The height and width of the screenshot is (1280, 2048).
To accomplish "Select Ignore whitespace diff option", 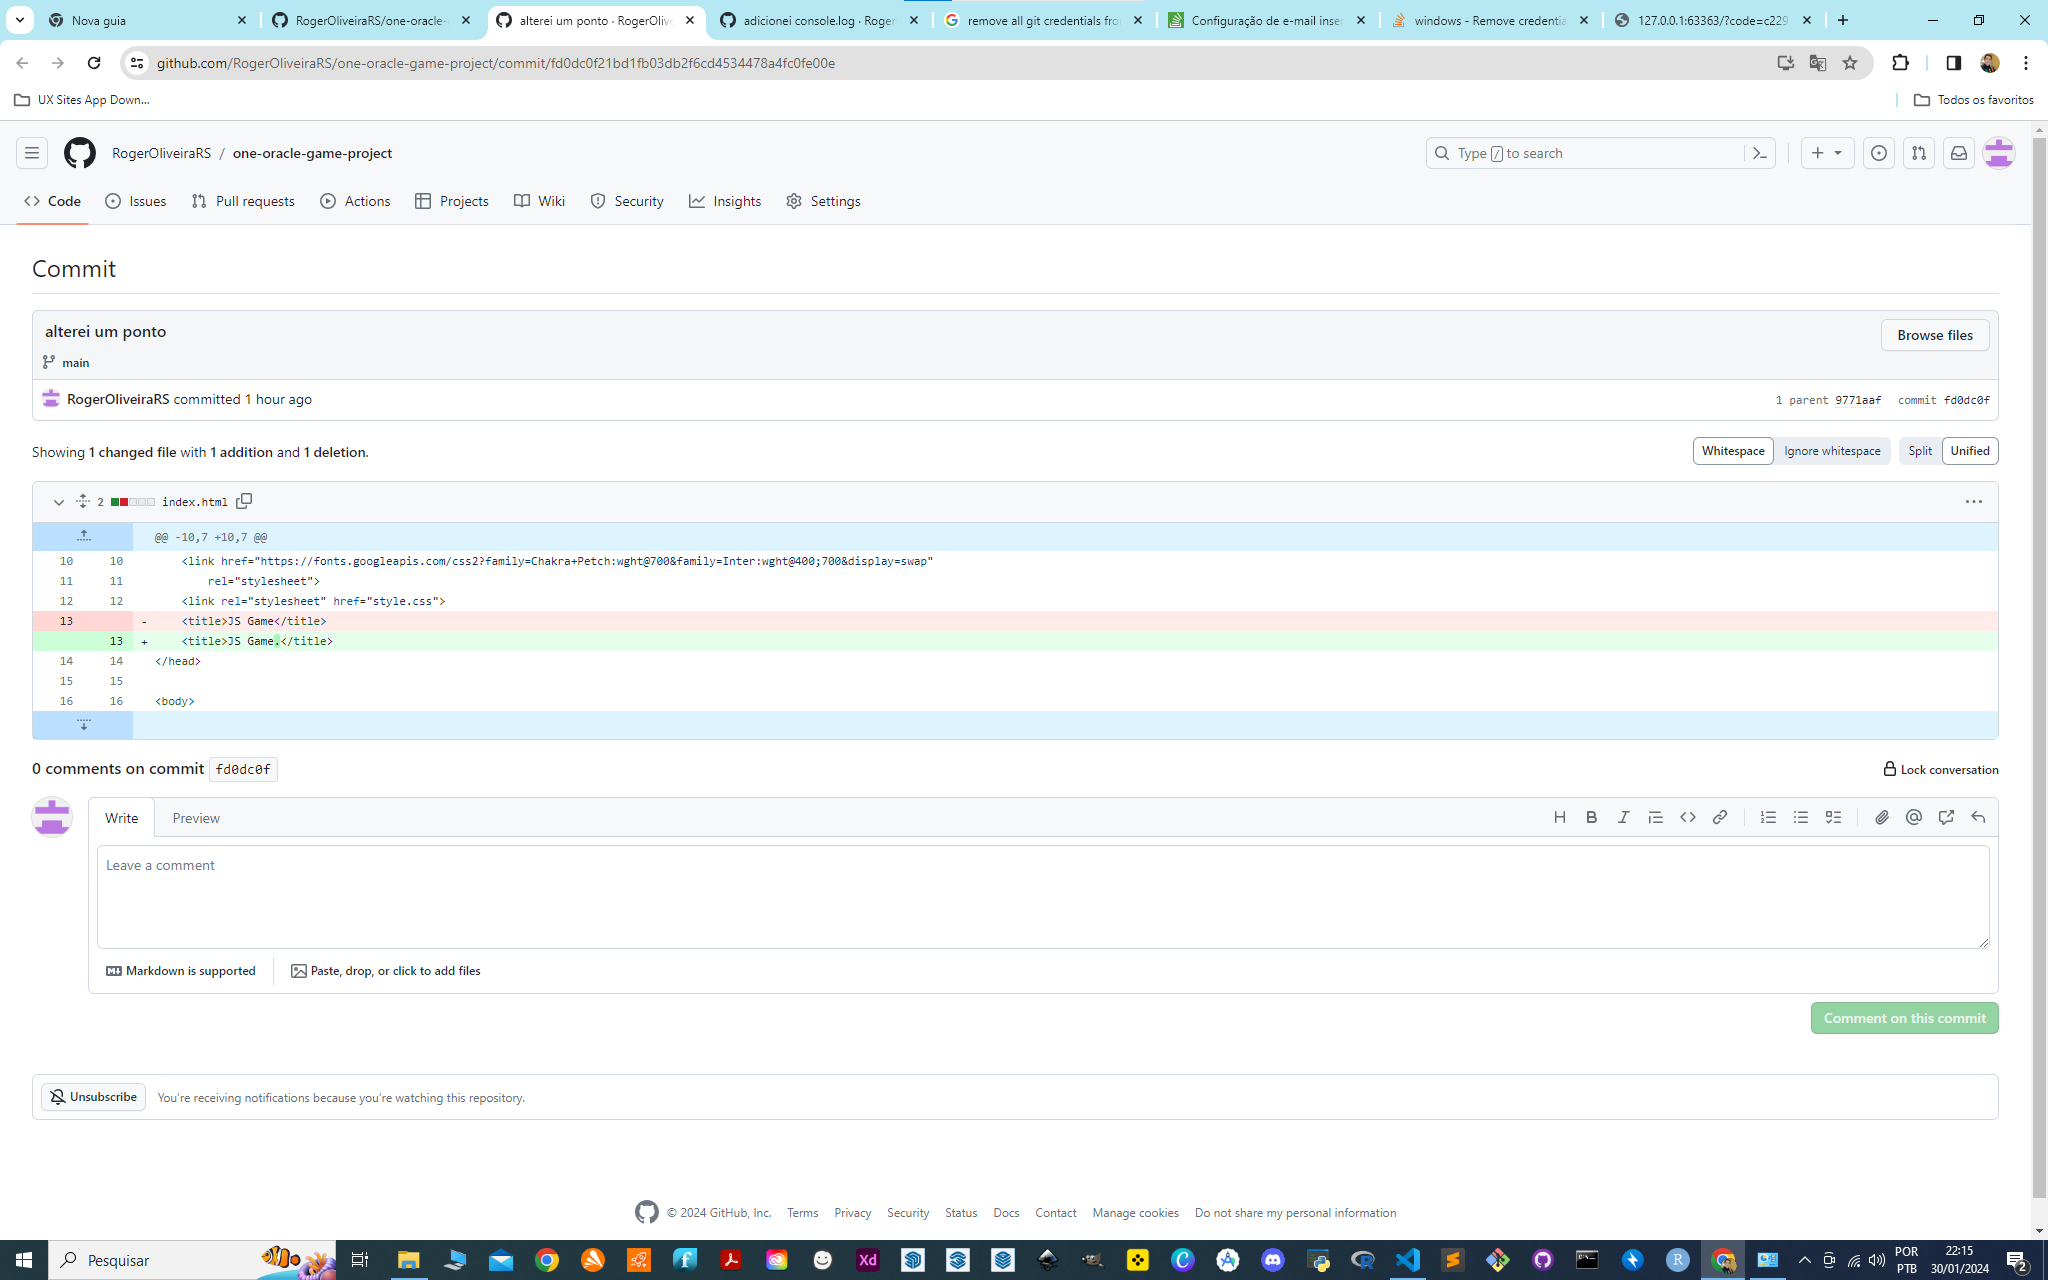I will 1832,451.
